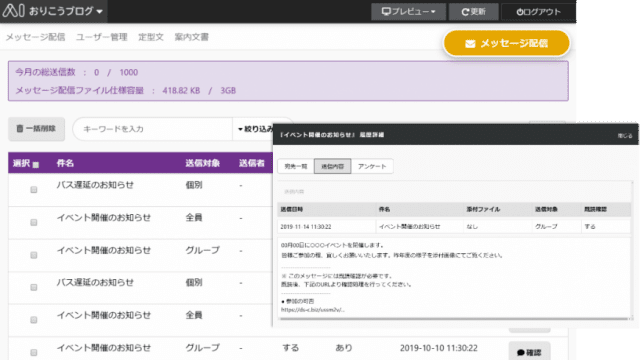640x360 pixels.
Task: Switch to the 送信内容 tab in the detail dialog
Action: pos(333,166)
